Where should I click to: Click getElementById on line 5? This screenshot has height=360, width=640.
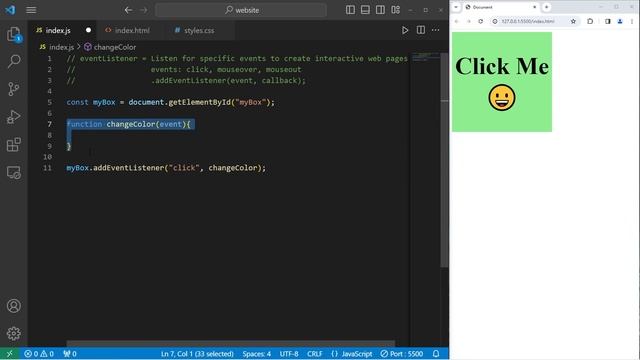pos(200,102)
